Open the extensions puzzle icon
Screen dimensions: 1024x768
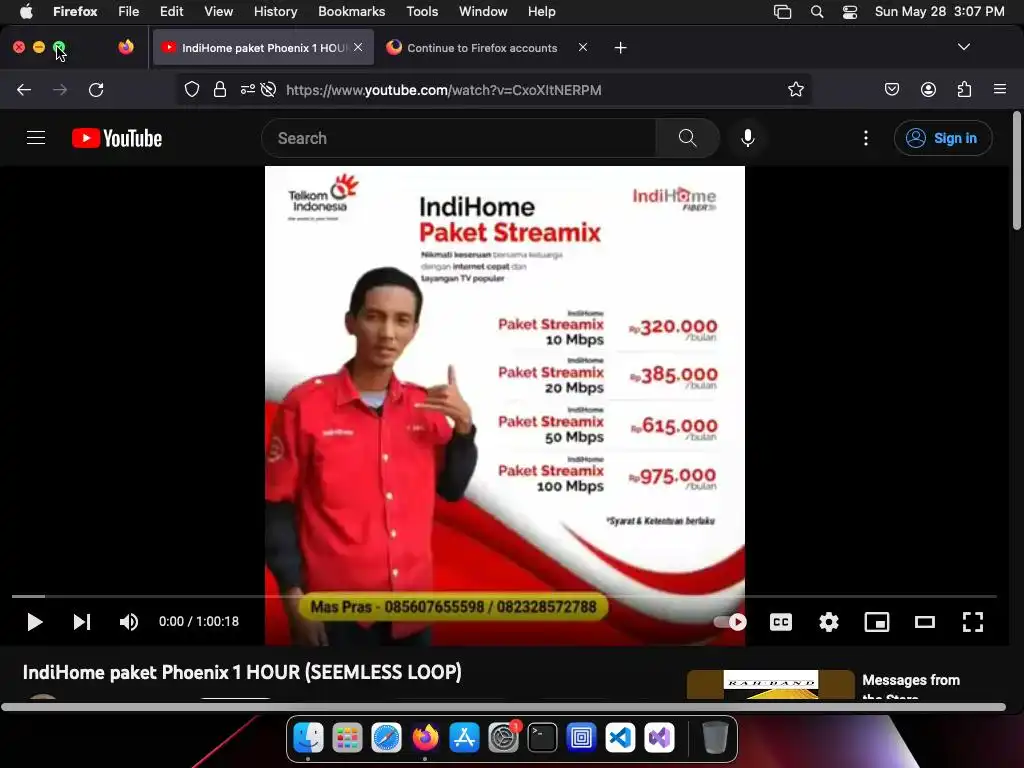[964, 89]
